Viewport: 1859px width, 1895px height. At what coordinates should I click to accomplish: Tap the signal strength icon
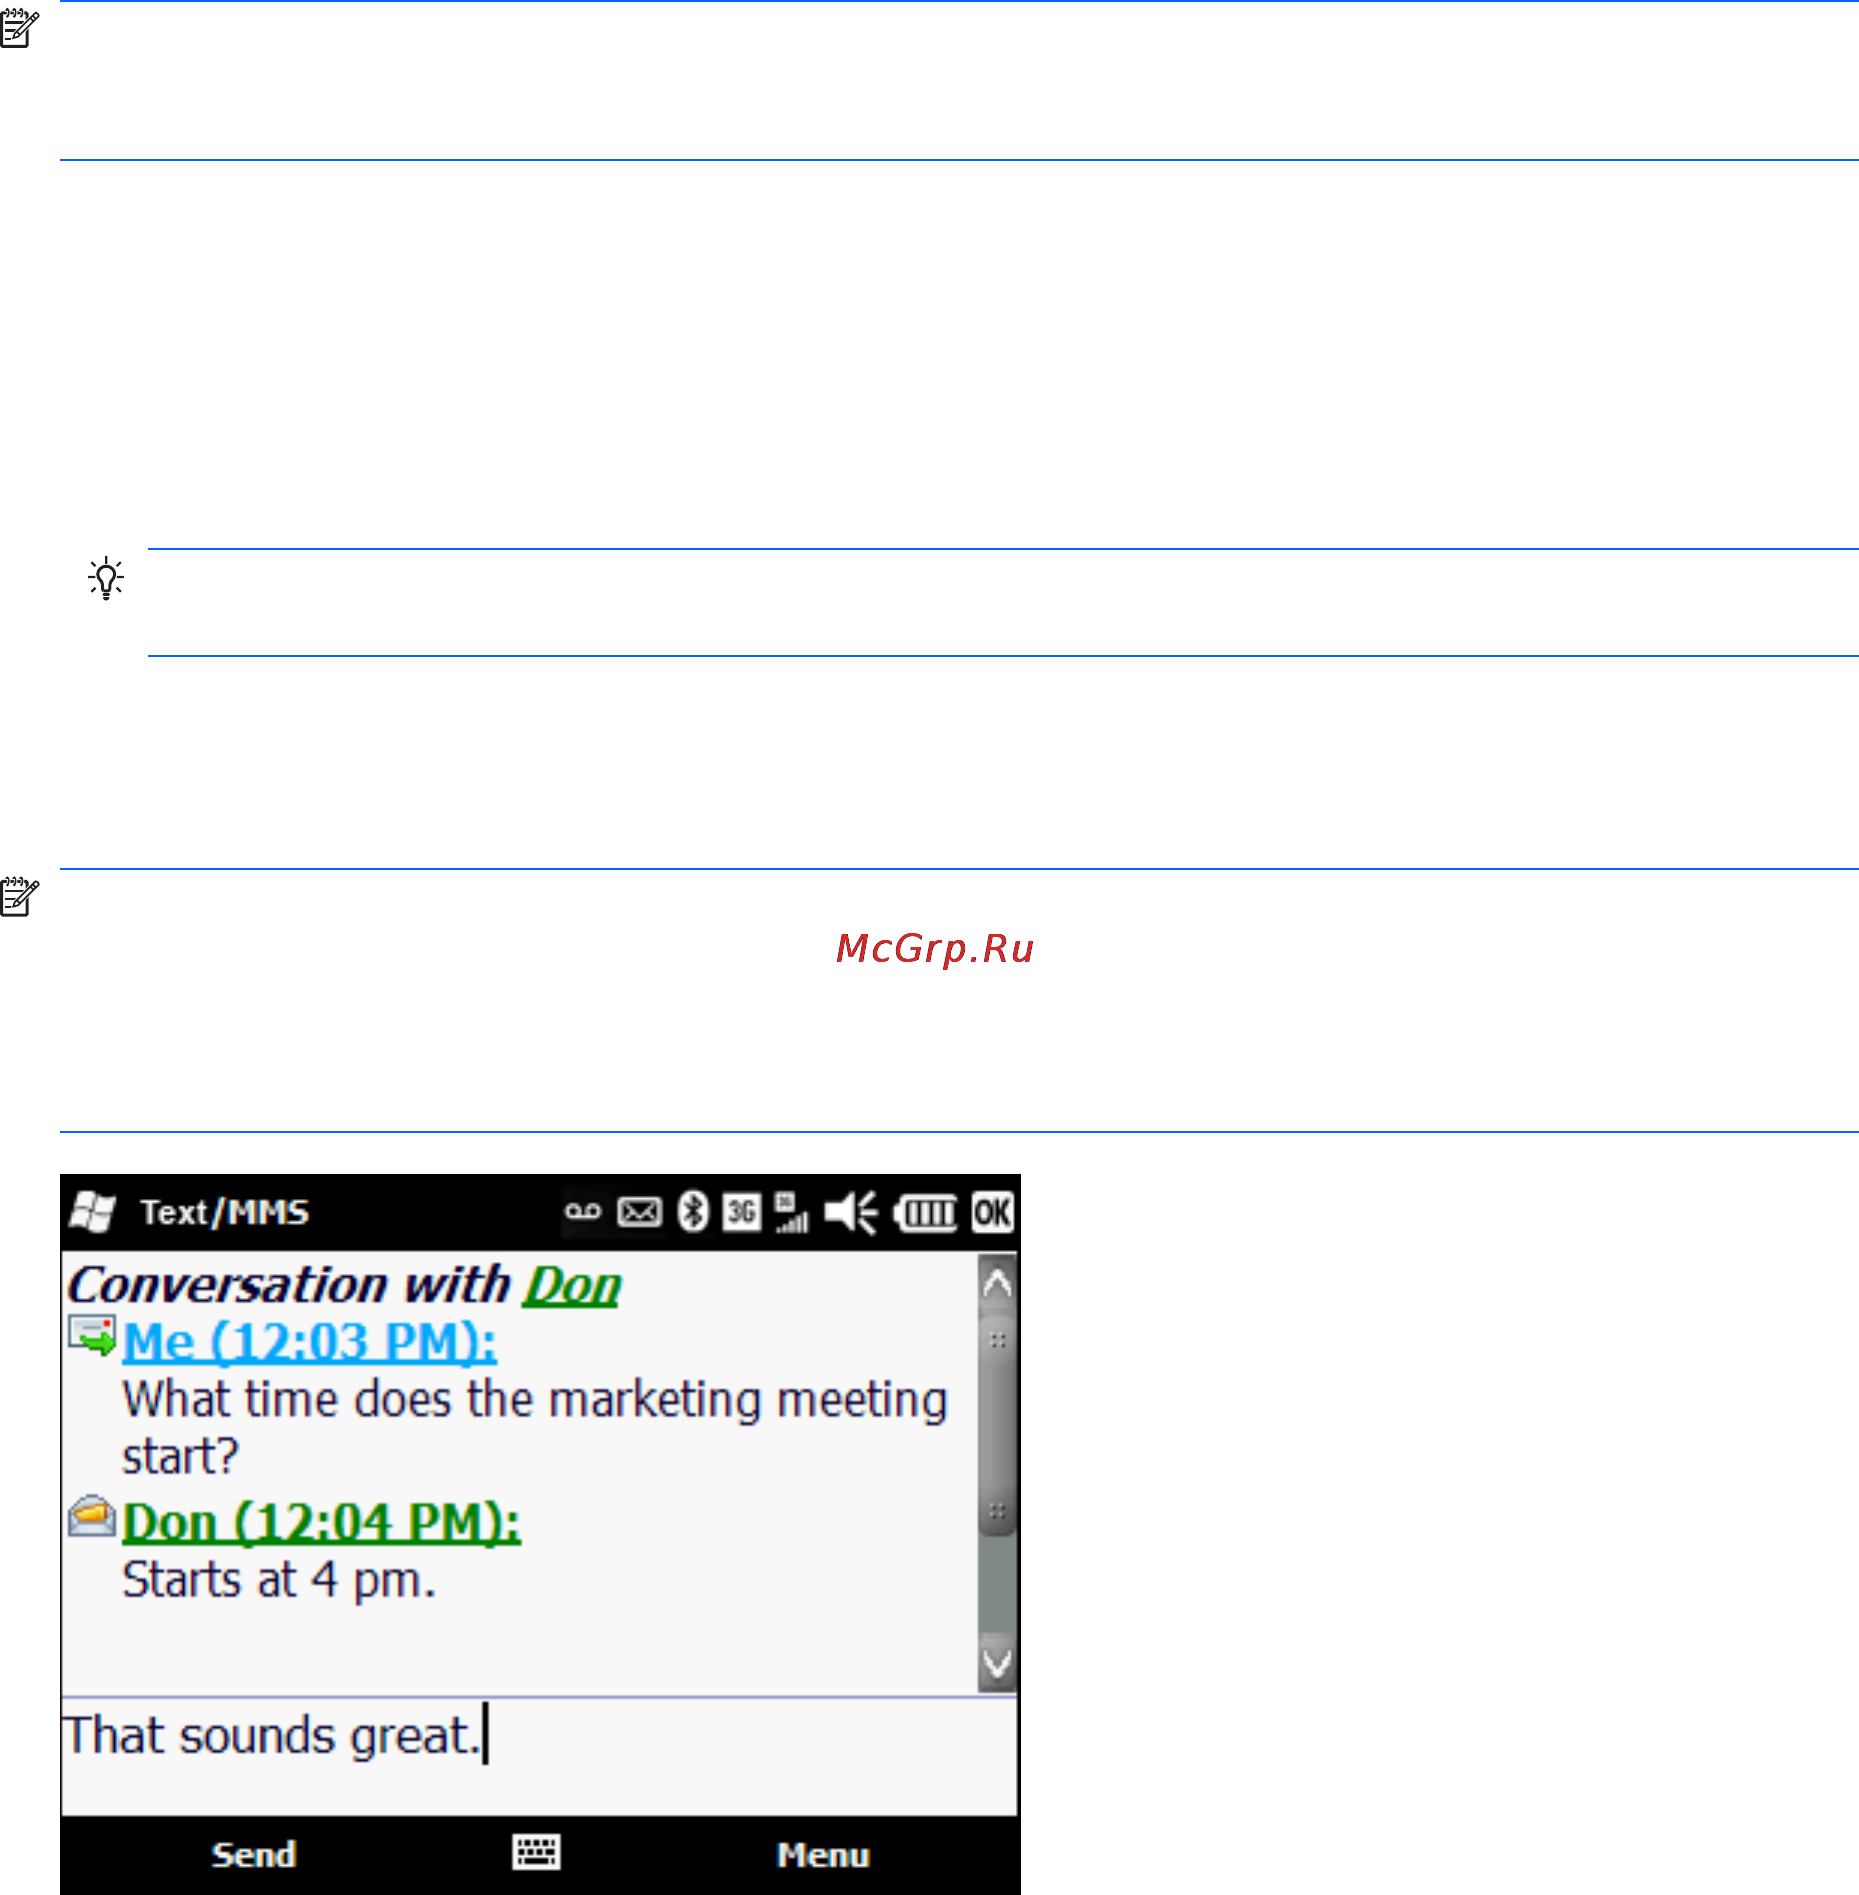791,1212
